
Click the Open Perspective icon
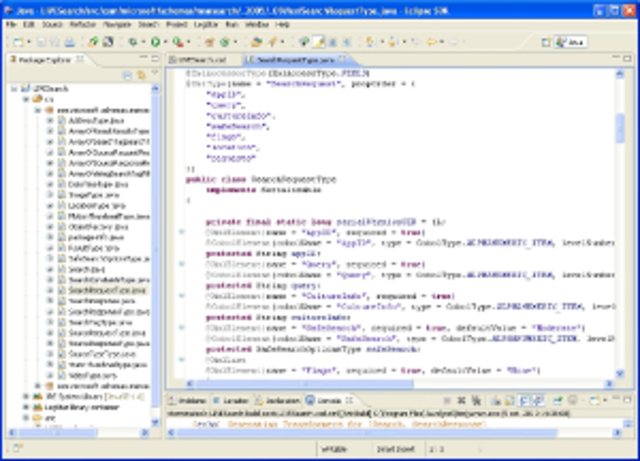coord(546,42)
